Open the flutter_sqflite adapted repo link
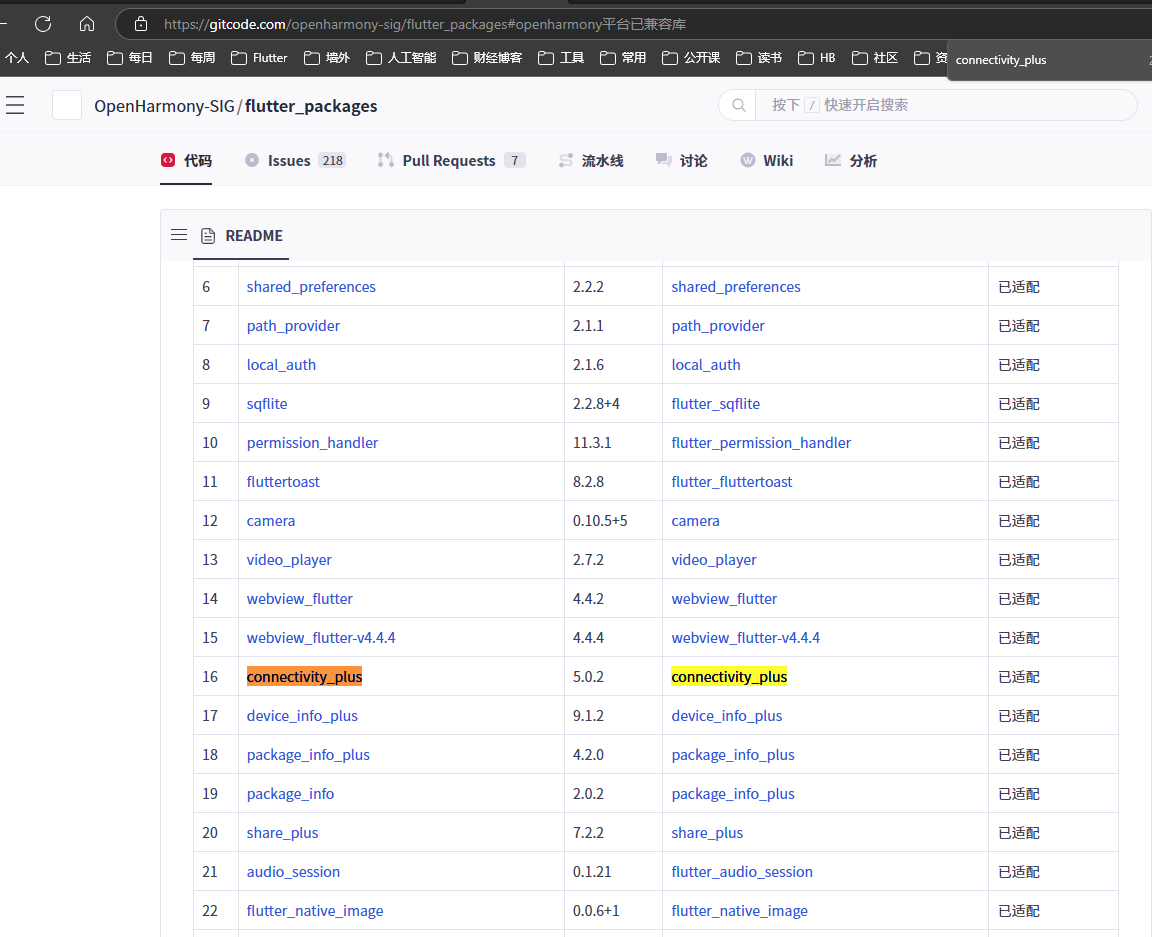 click(x=716, y=403)
